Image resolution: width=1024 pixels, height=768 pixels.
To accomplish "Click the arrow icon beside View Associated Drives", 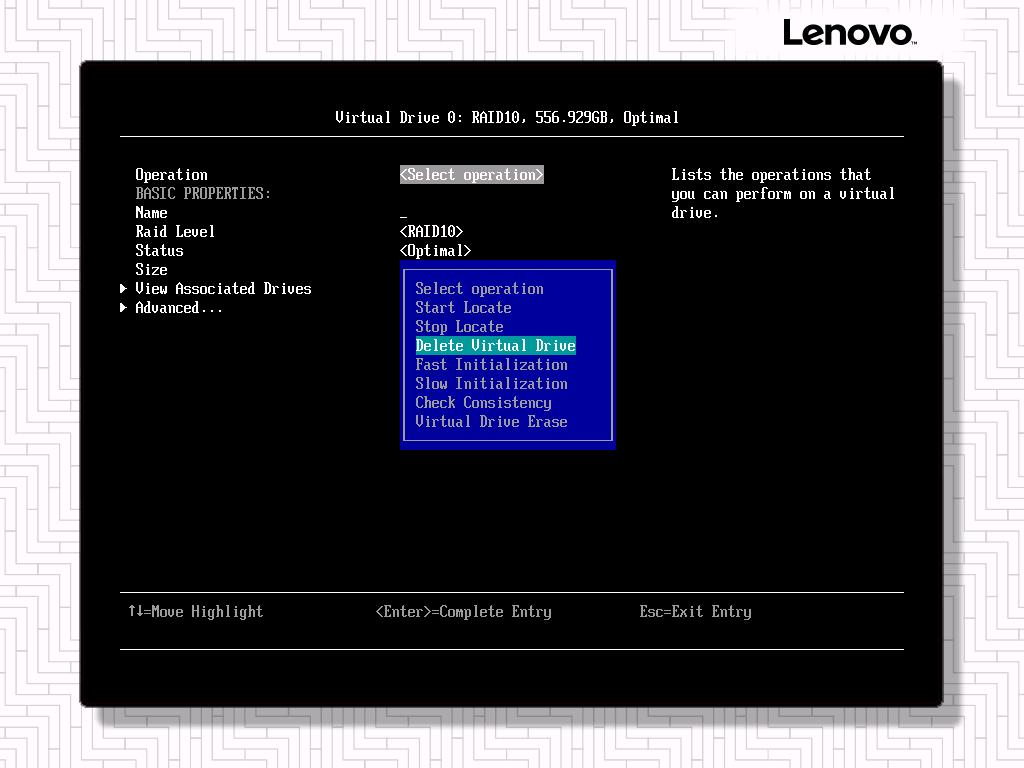I will click(x=124, y=289).
